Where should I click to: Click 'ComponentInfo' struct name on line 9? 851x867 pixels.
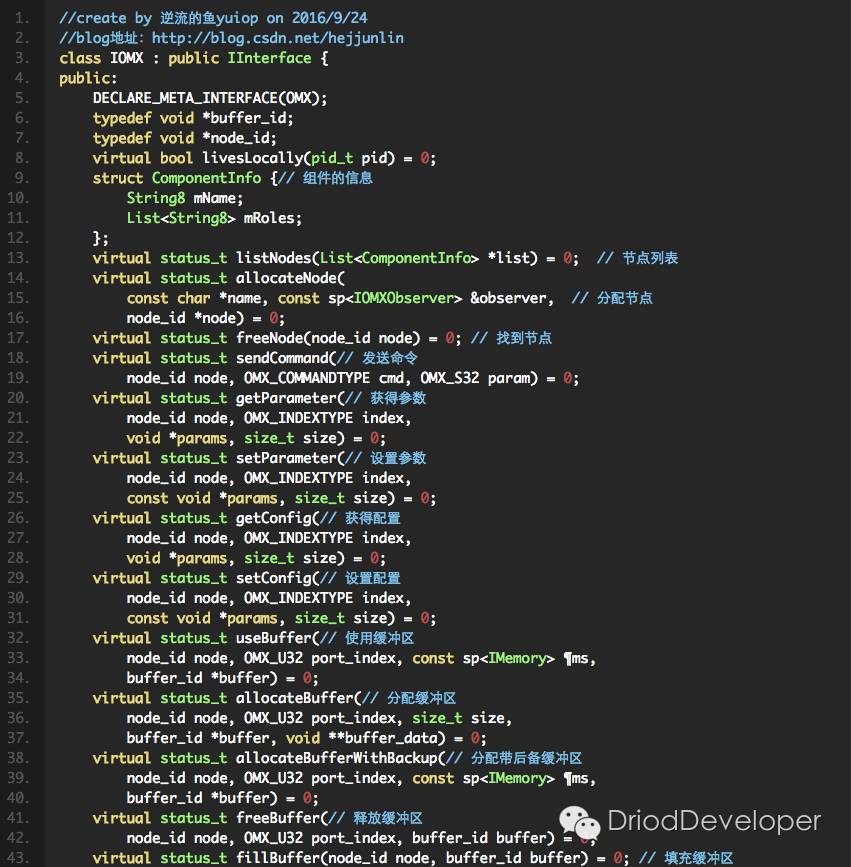point(206,178)
